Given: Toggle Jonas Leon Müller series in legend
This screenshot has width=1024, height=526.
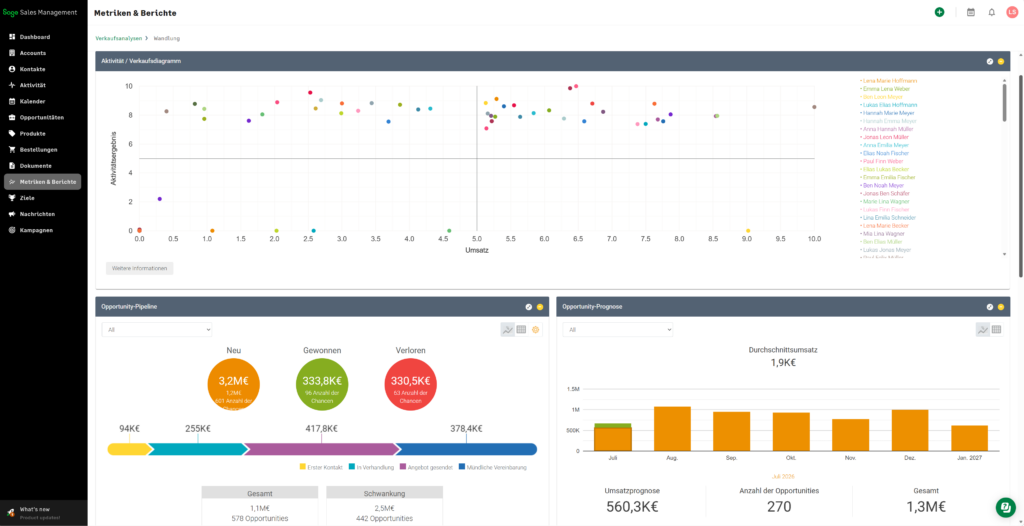Looking at the screenshot, I should (886, 137).
